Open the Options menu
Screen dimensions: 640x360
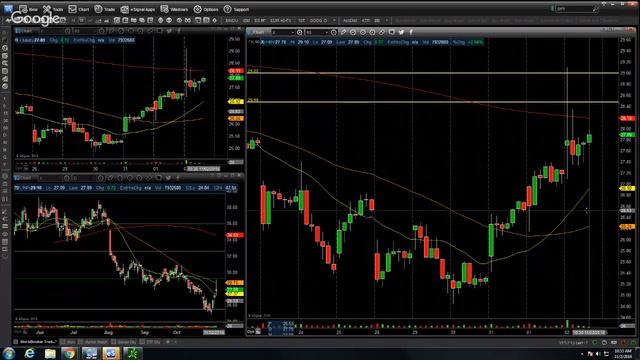[206, 9]
